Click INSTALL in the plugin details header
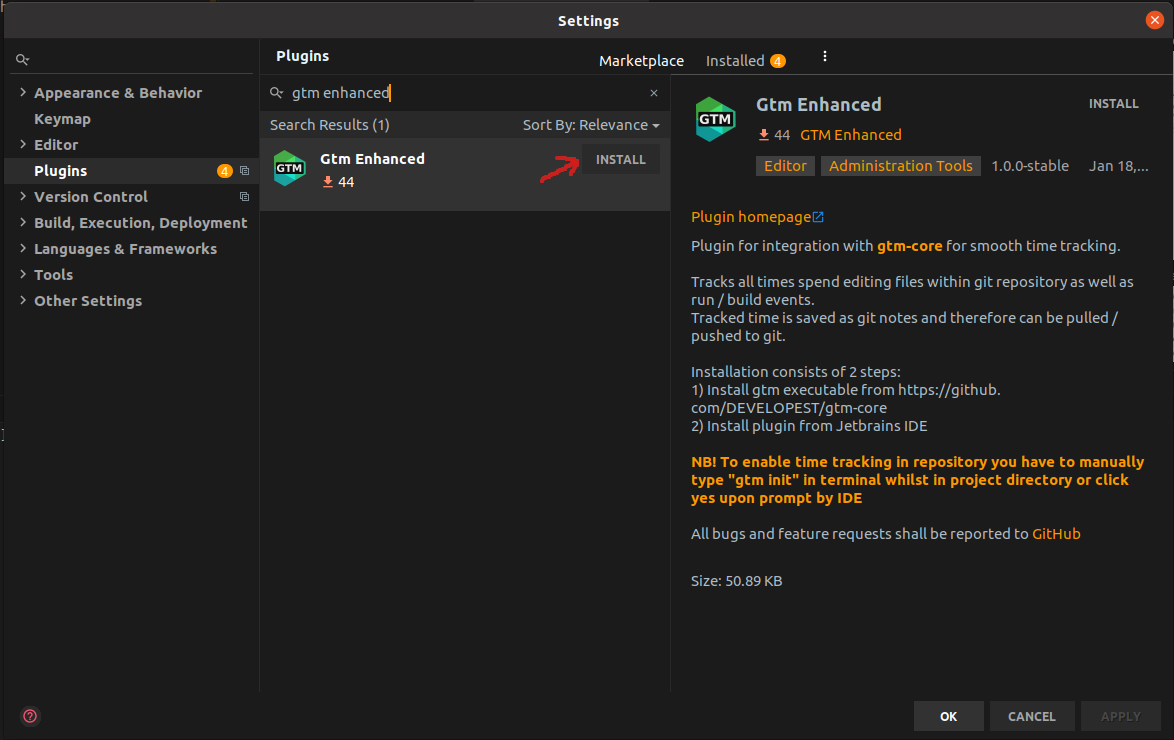This screenshot has width=1174, height=740. point(1113,103)
